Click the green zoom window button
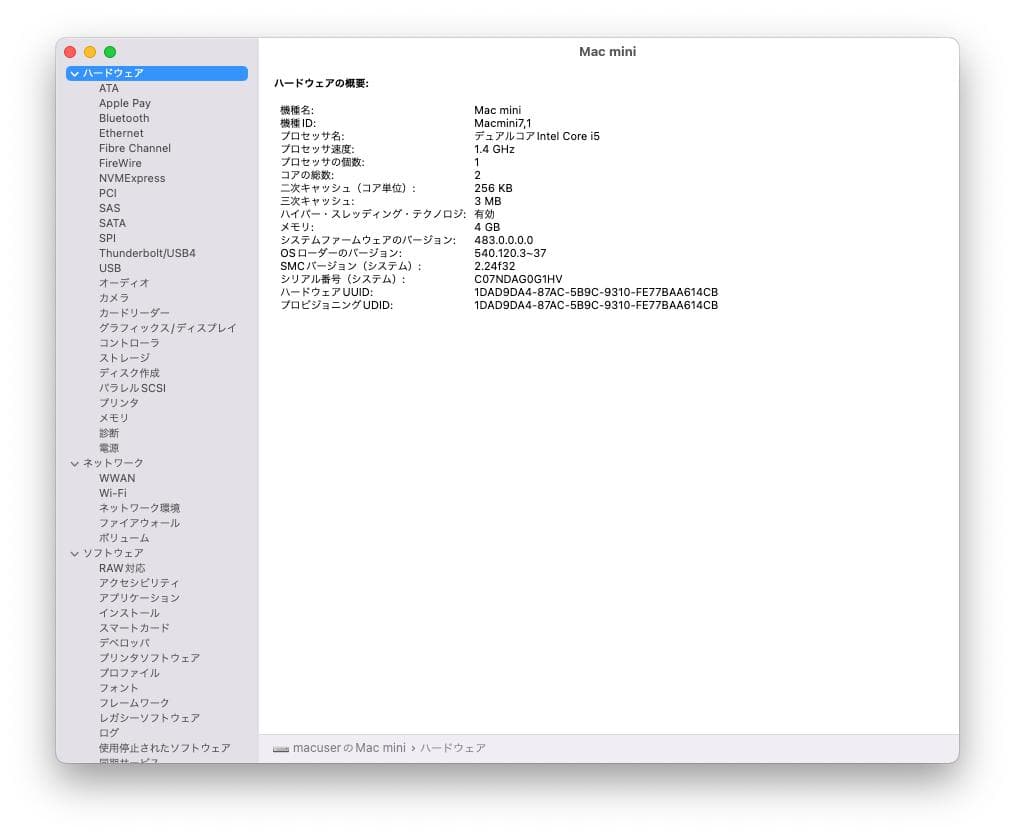This screenshot has height=837, width=1015. (x=110, y=51)
